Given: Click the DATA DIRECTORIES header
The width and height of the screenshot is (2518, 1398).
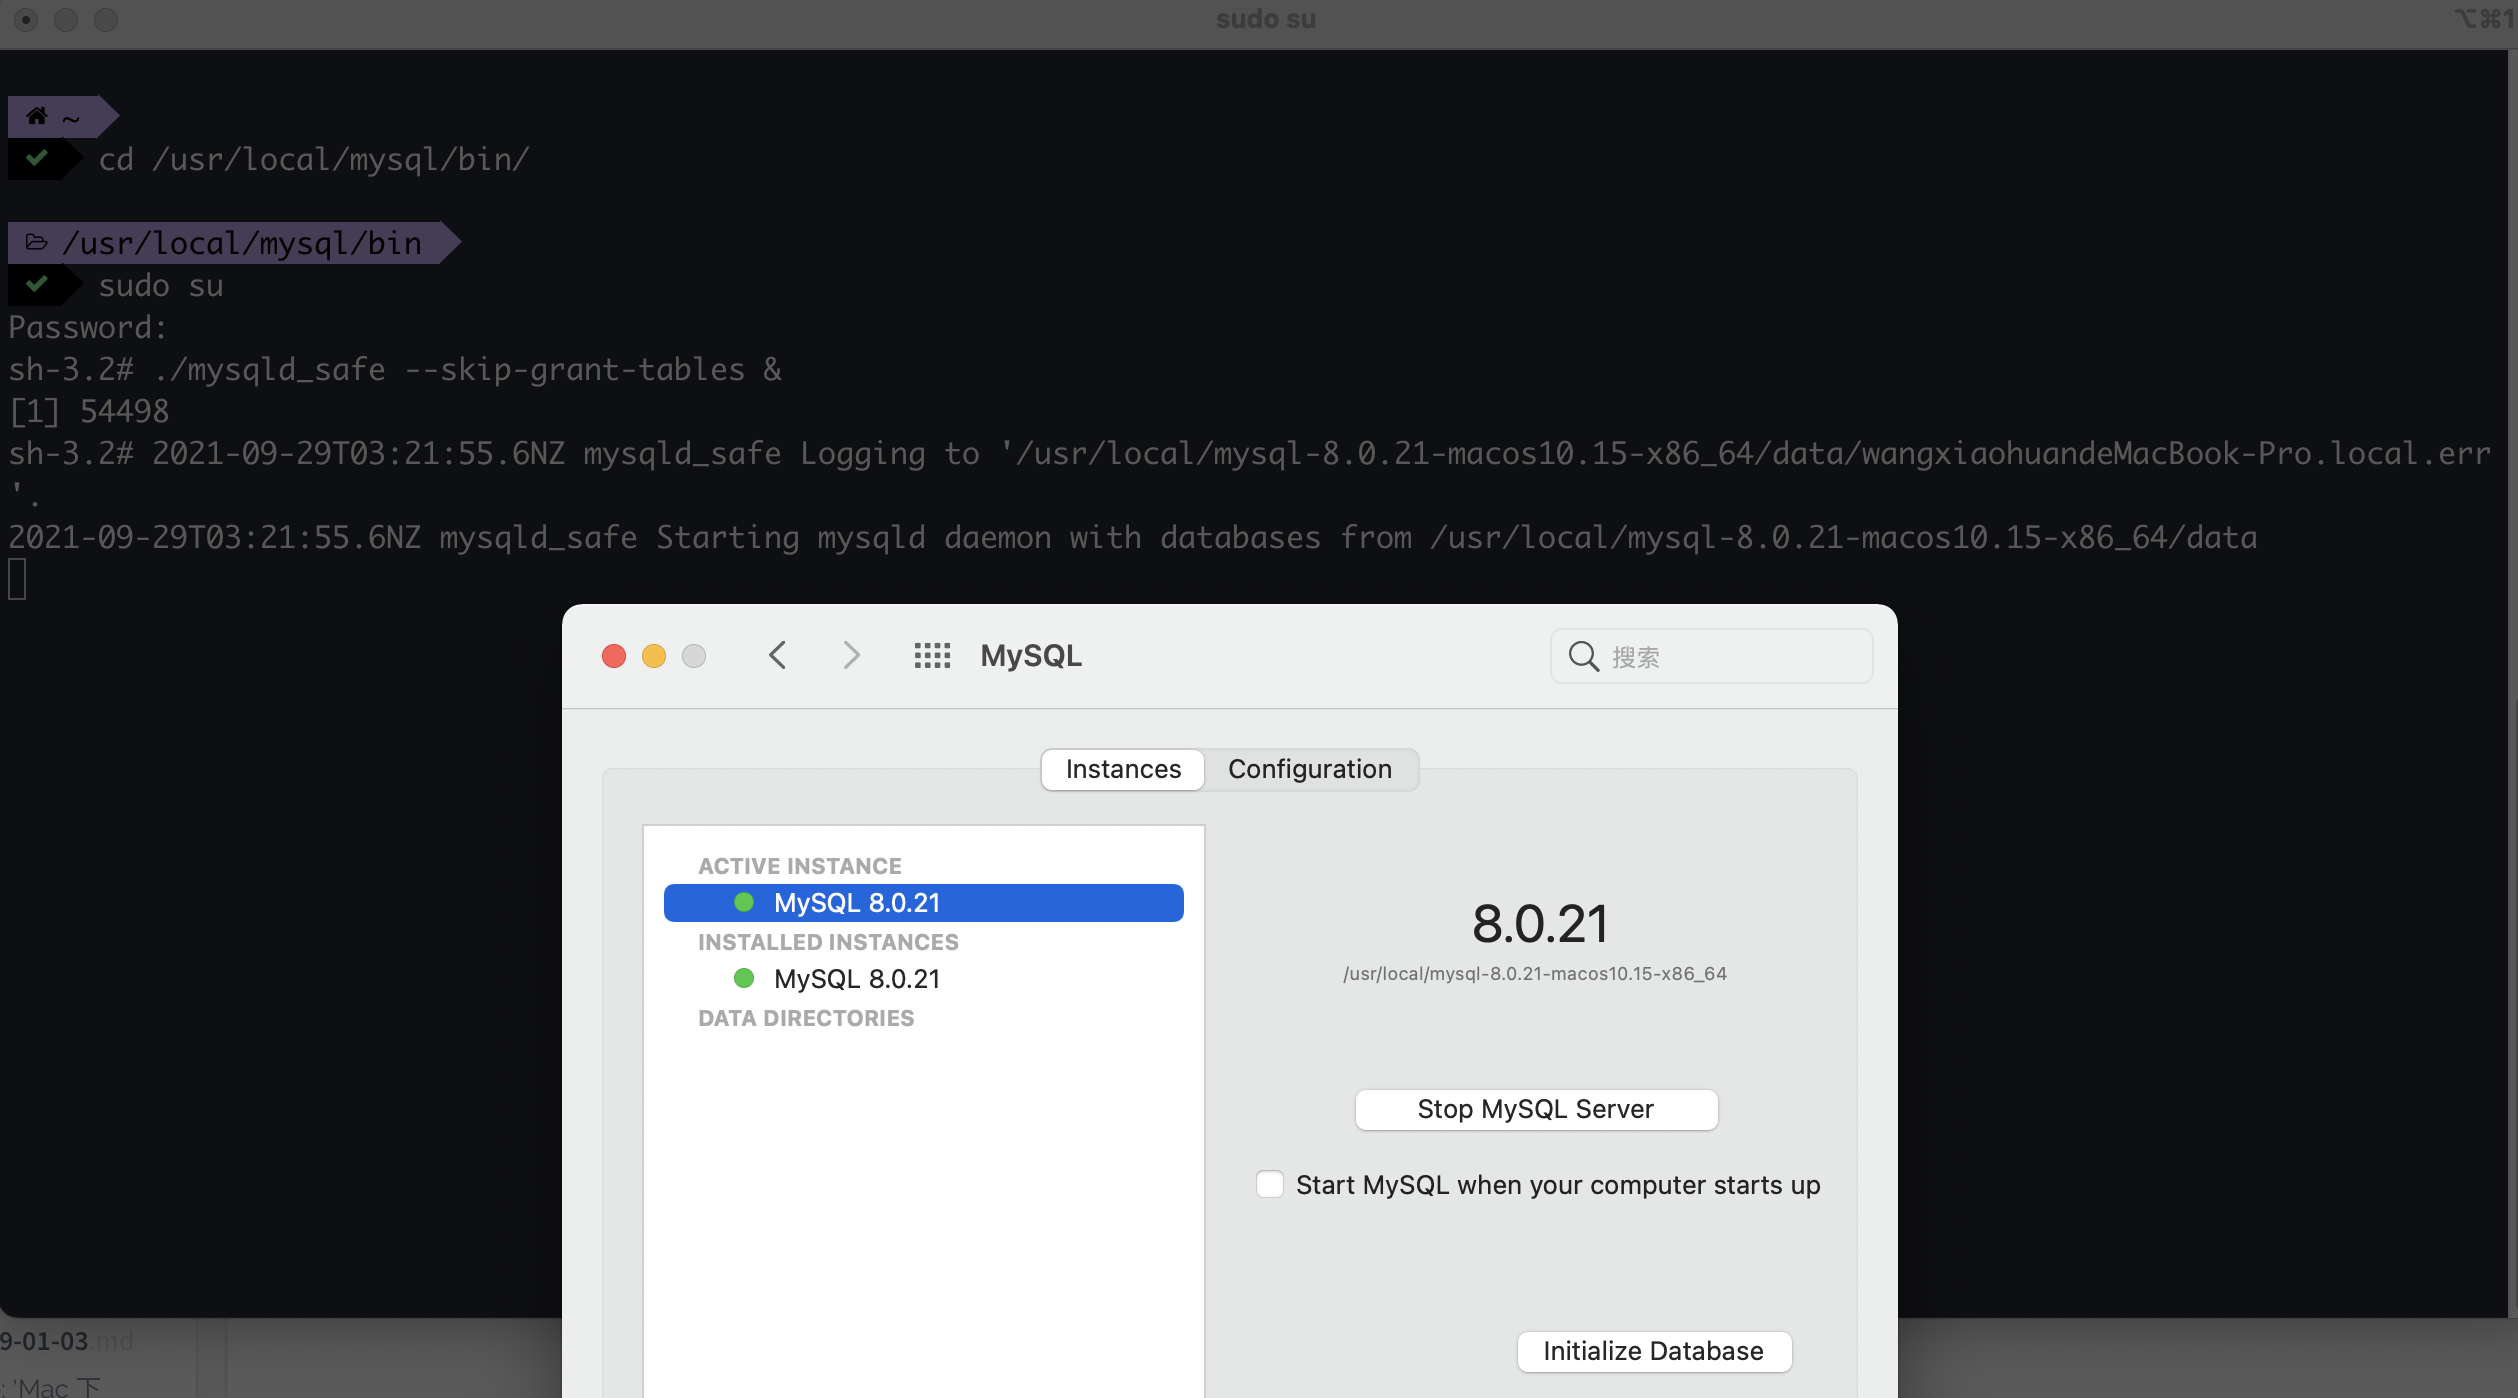Looking at the screenshot, I should [806, 1018].
